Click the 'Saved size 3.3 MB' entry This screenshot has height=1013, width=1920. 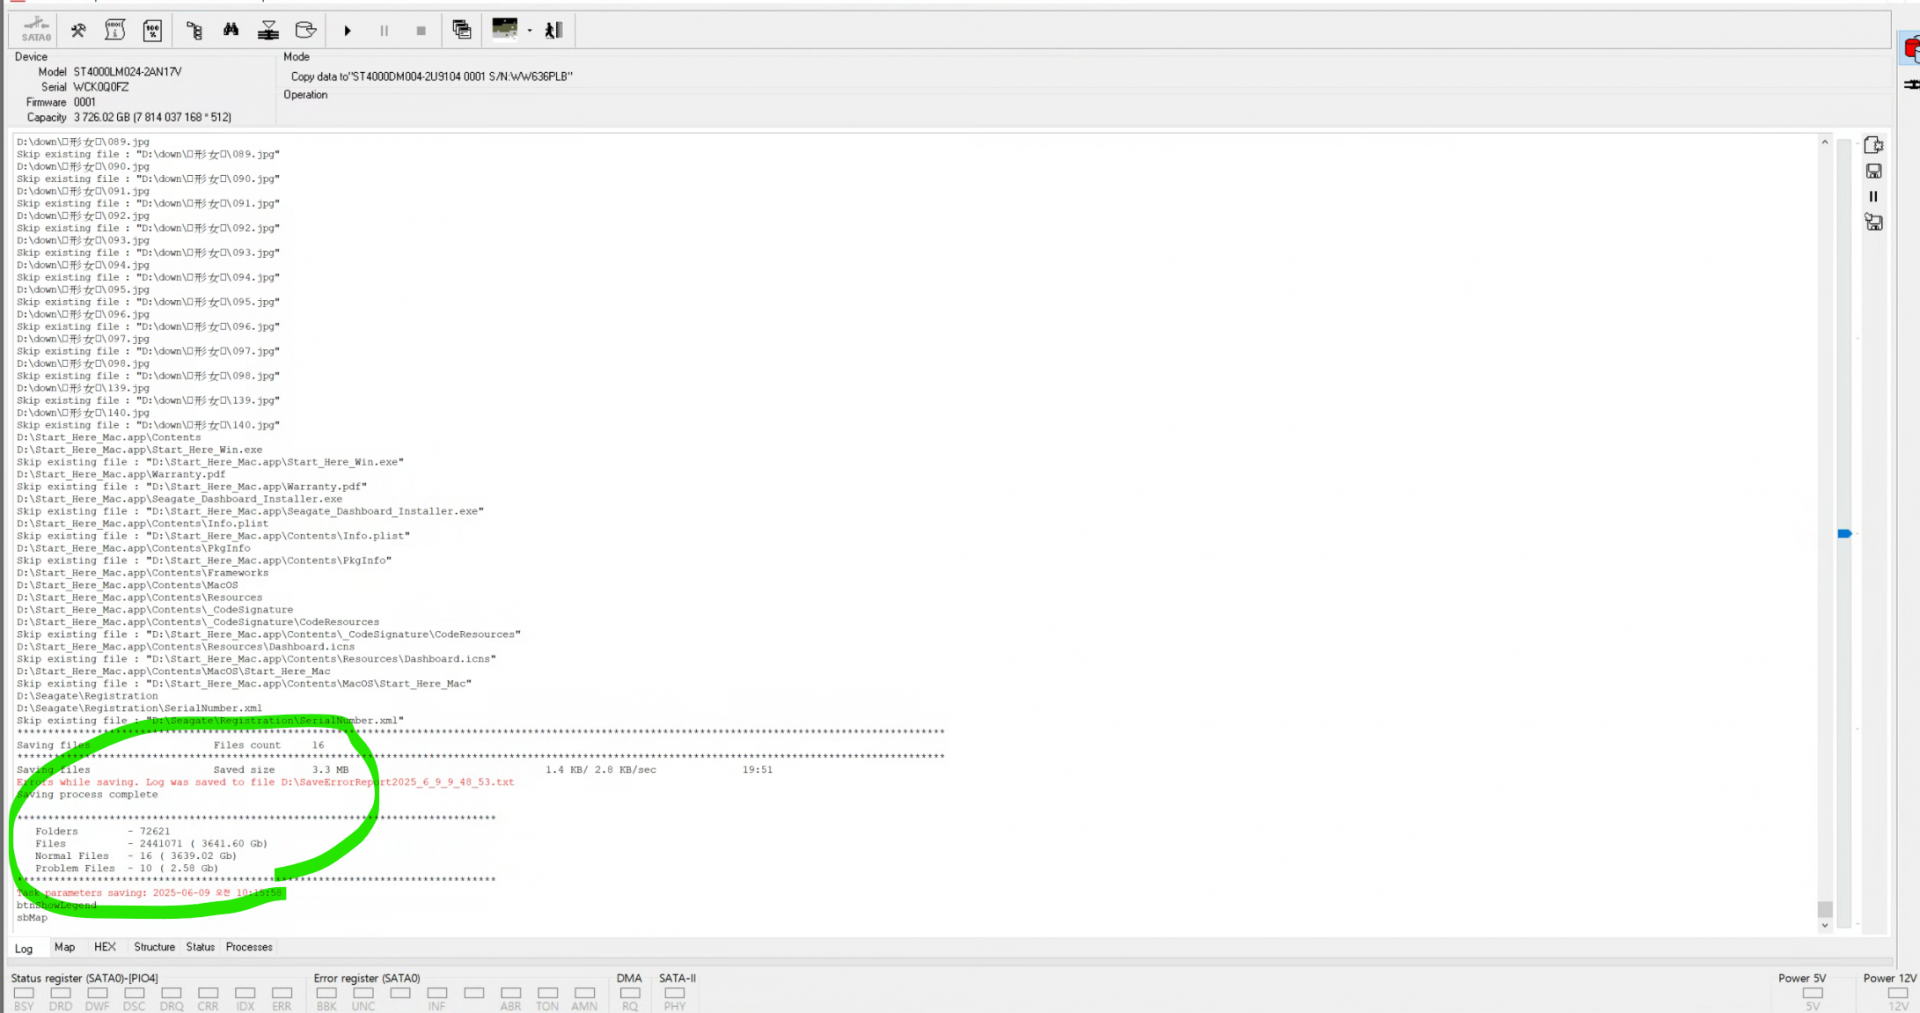click(281, 770)
